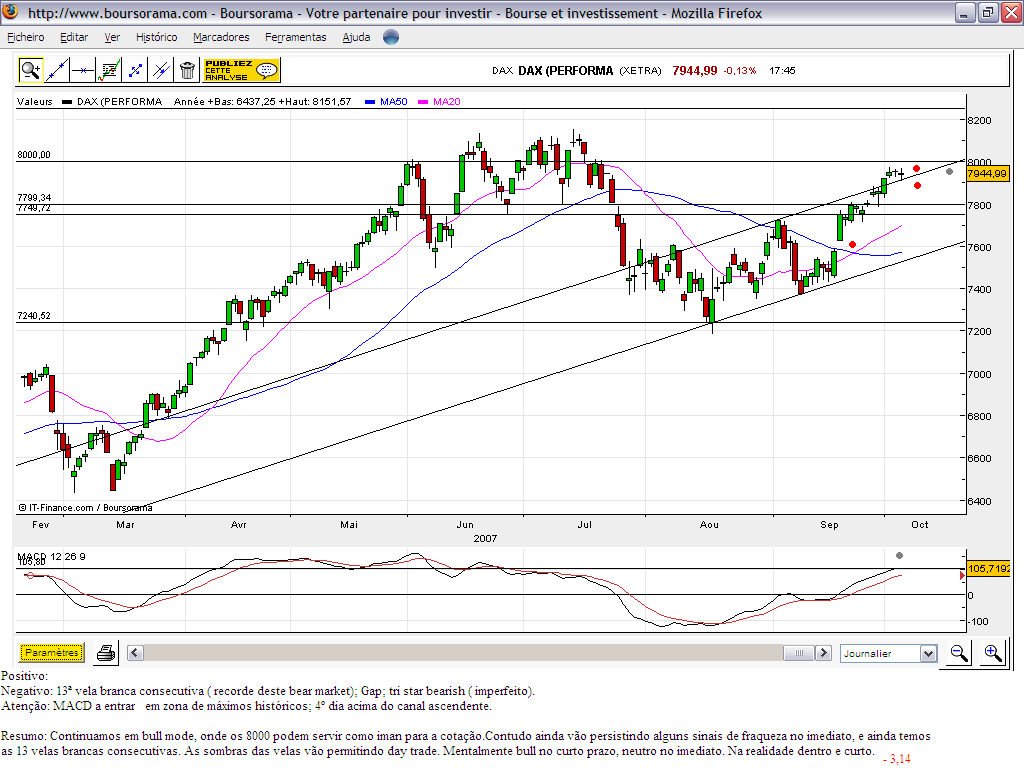Click the chart scrollbar thumb
The width and height of the screenshot is (1024, 768).
click(799, 652)
